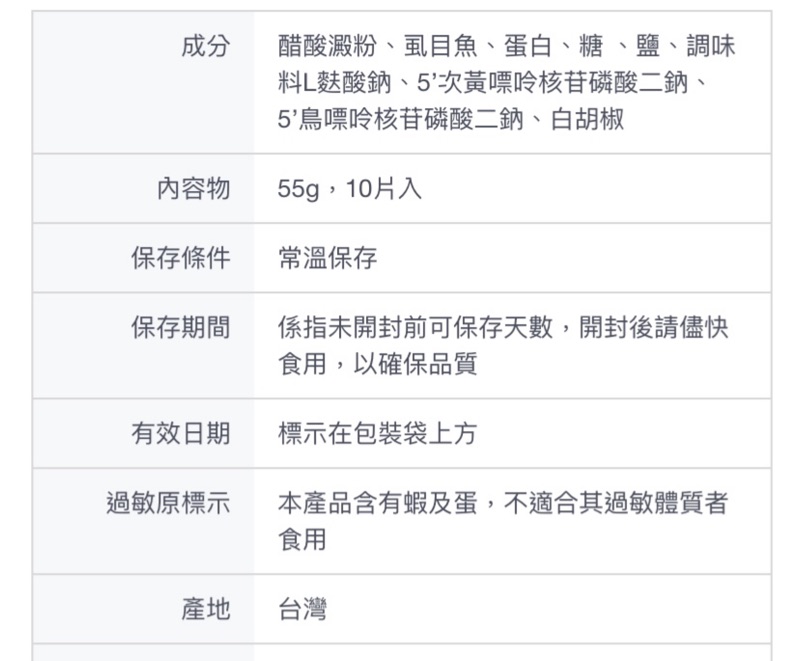Click the 產地 row label

coord(205,608)
